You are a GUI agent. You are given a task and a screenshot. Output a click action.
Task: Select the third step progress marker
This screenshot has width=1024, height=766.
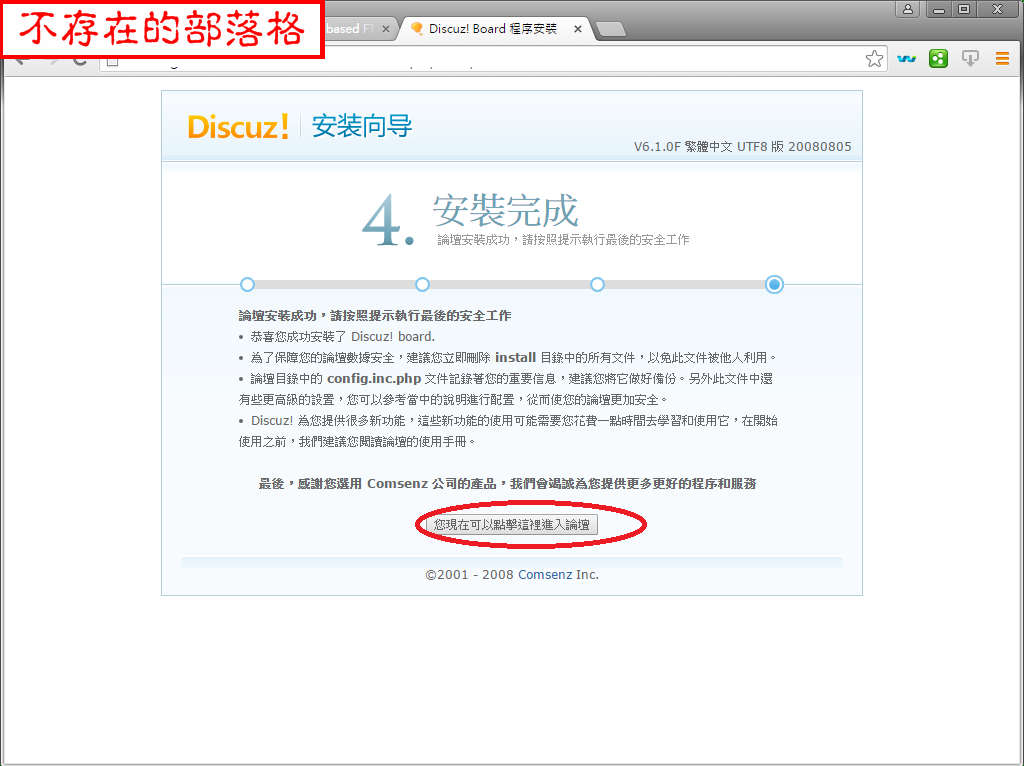tap(597, 285)
